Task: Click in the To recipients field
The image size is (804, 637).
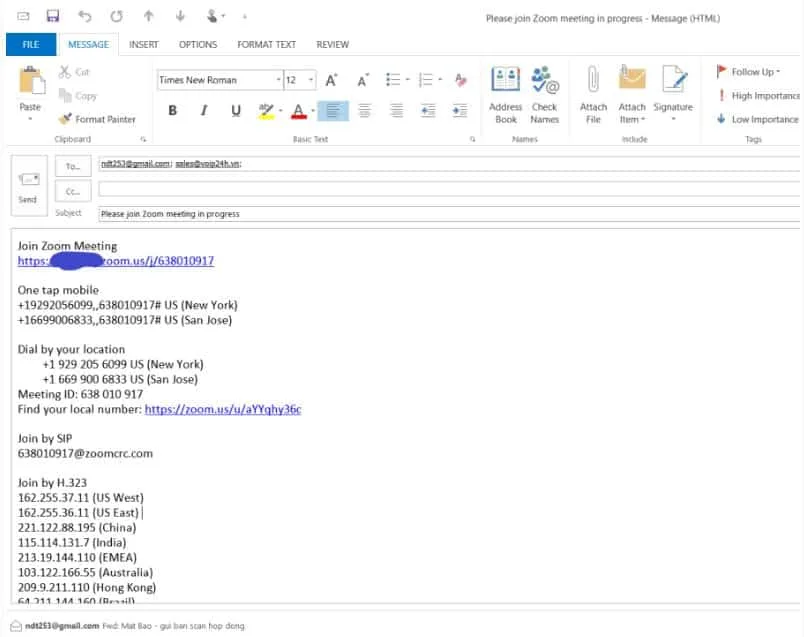Action: click(449, 164)
